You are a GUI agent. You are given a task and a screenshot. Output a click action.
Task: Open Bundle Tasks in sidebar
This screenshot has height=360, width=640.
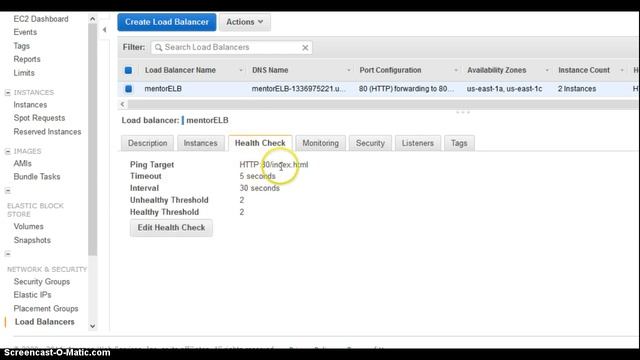37,177
